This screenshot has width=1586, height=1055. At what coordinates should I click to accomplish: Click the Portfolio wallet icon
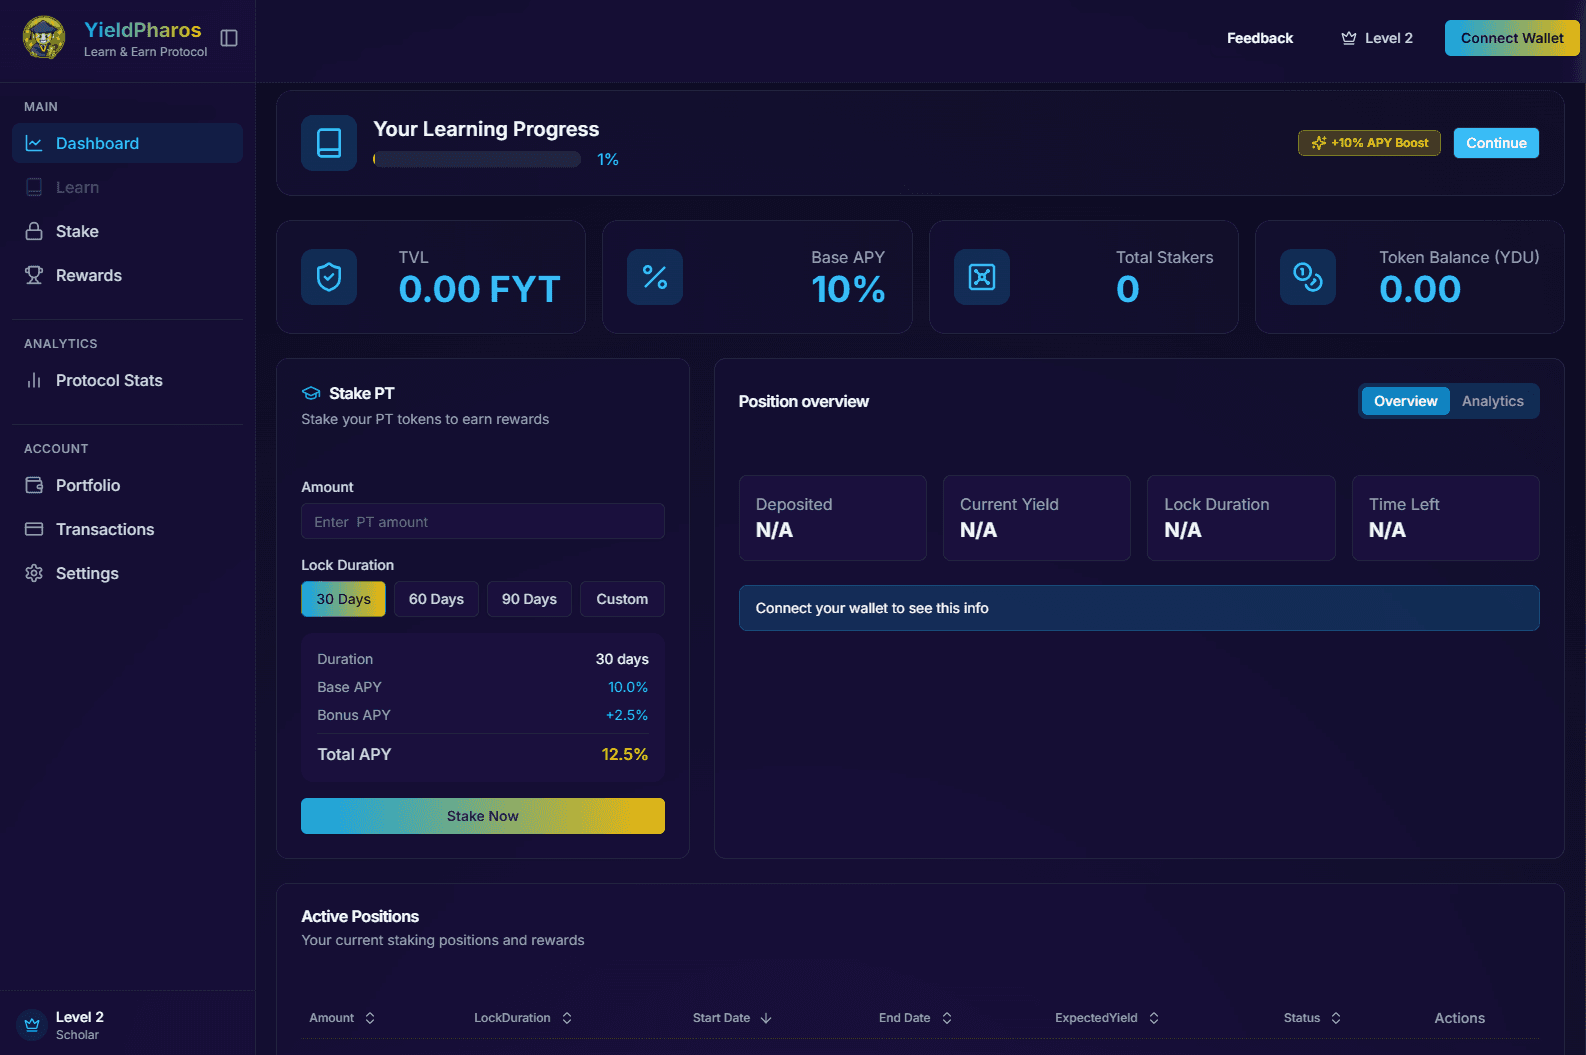[x=34, y=485]
